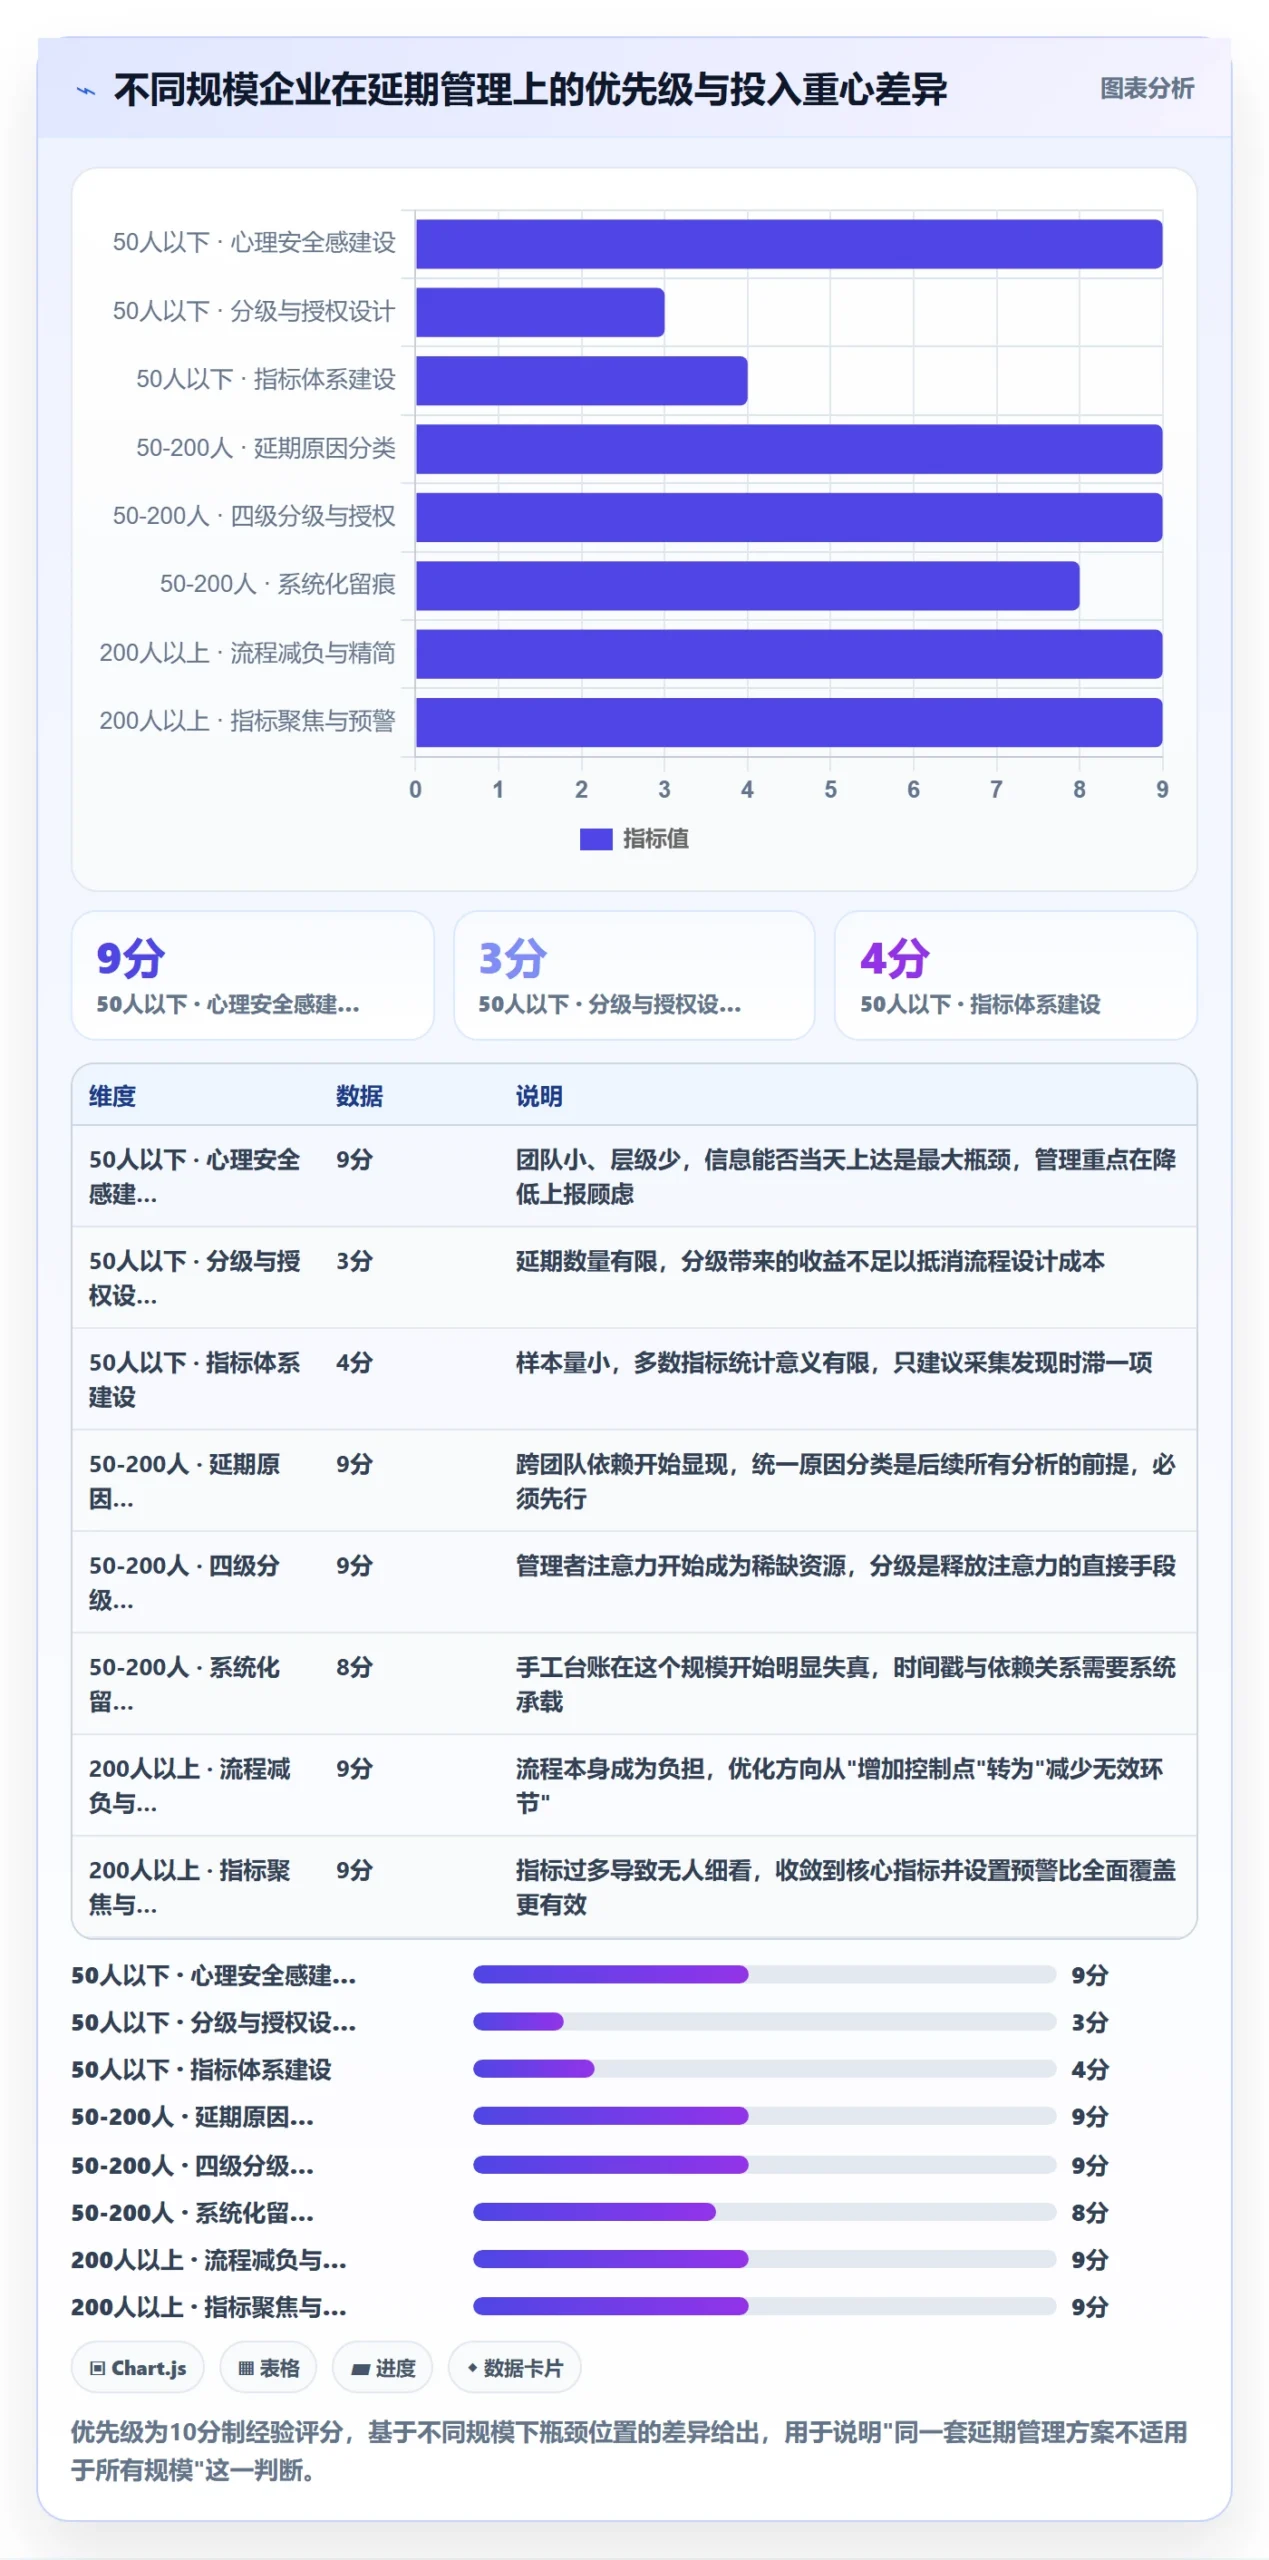1269x2560 pixels.
Task: Open the 9分 data card
Action: tap(252, 975)
